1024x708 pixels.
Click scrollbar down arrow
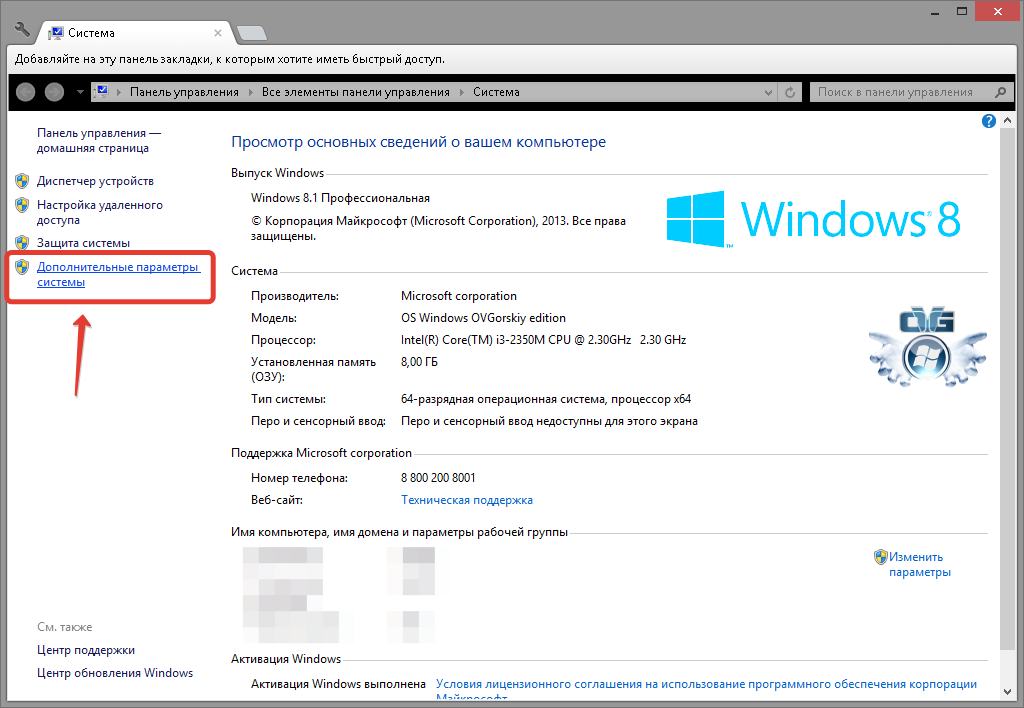click(x=1007, y=691)
